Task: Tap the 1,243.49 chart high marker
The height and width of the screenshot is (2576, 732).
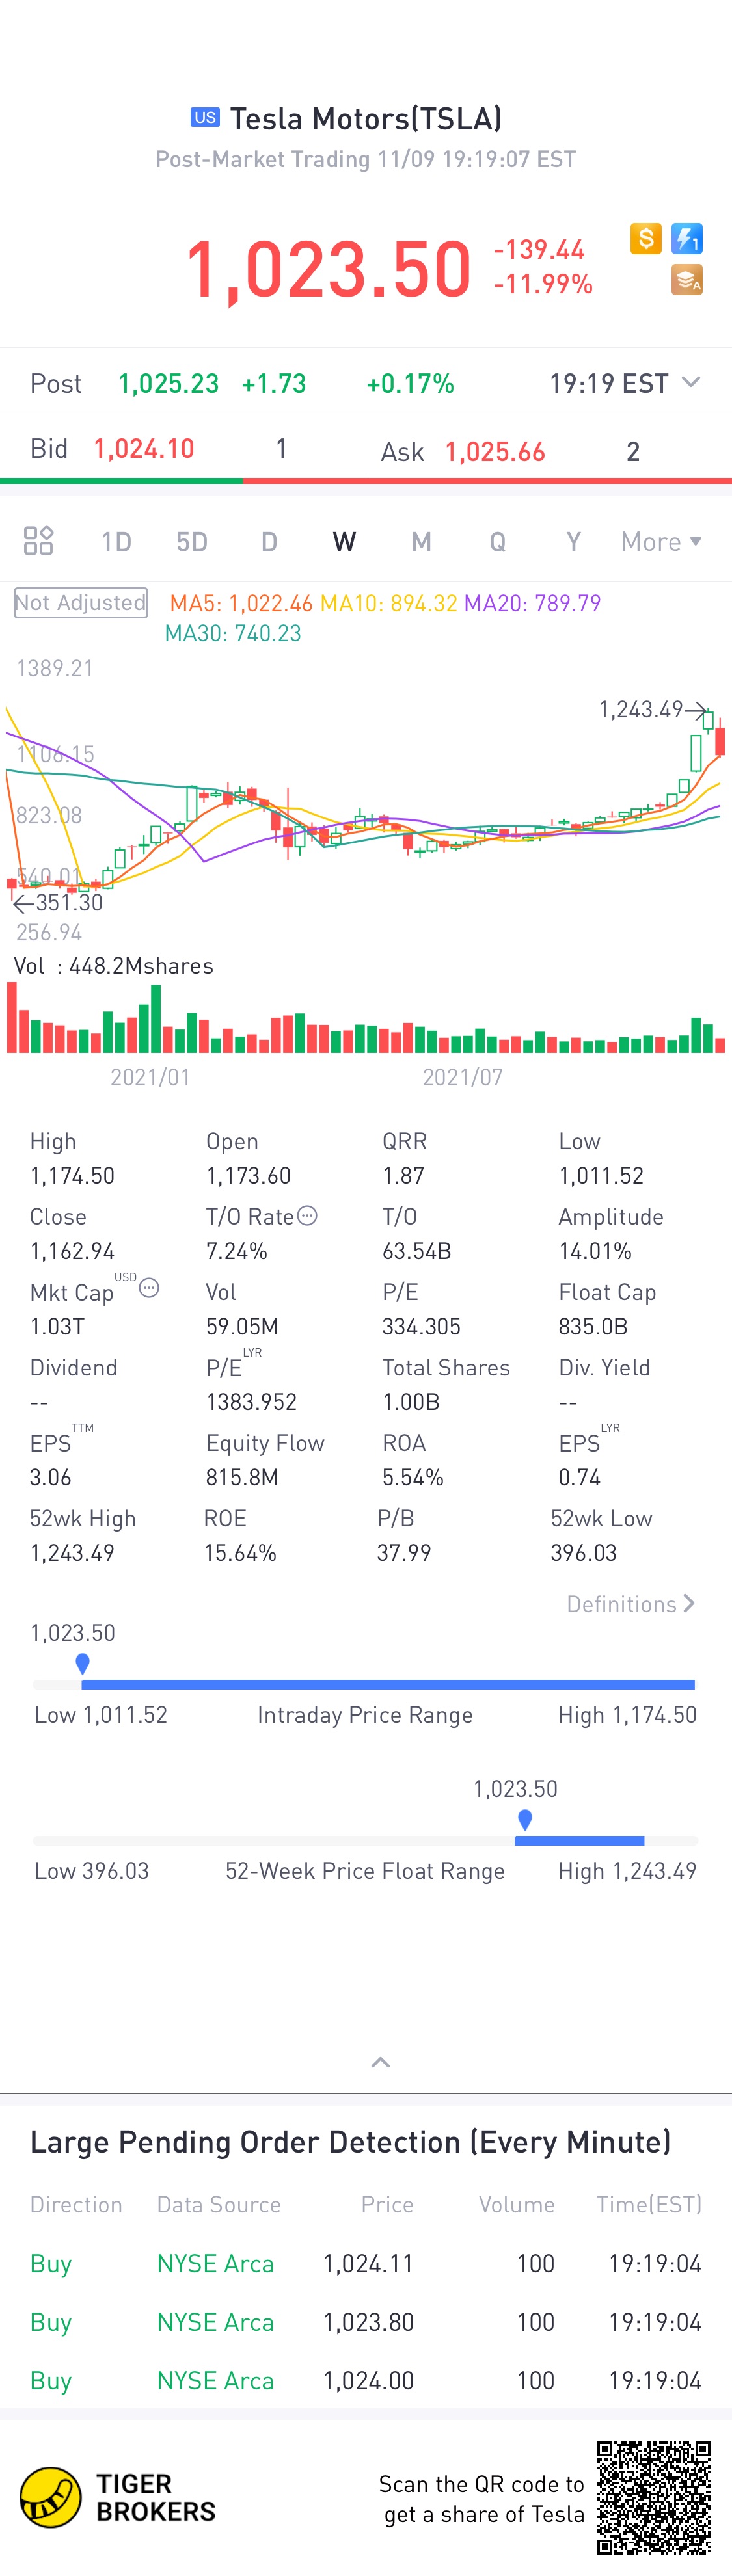Action: 652,709
